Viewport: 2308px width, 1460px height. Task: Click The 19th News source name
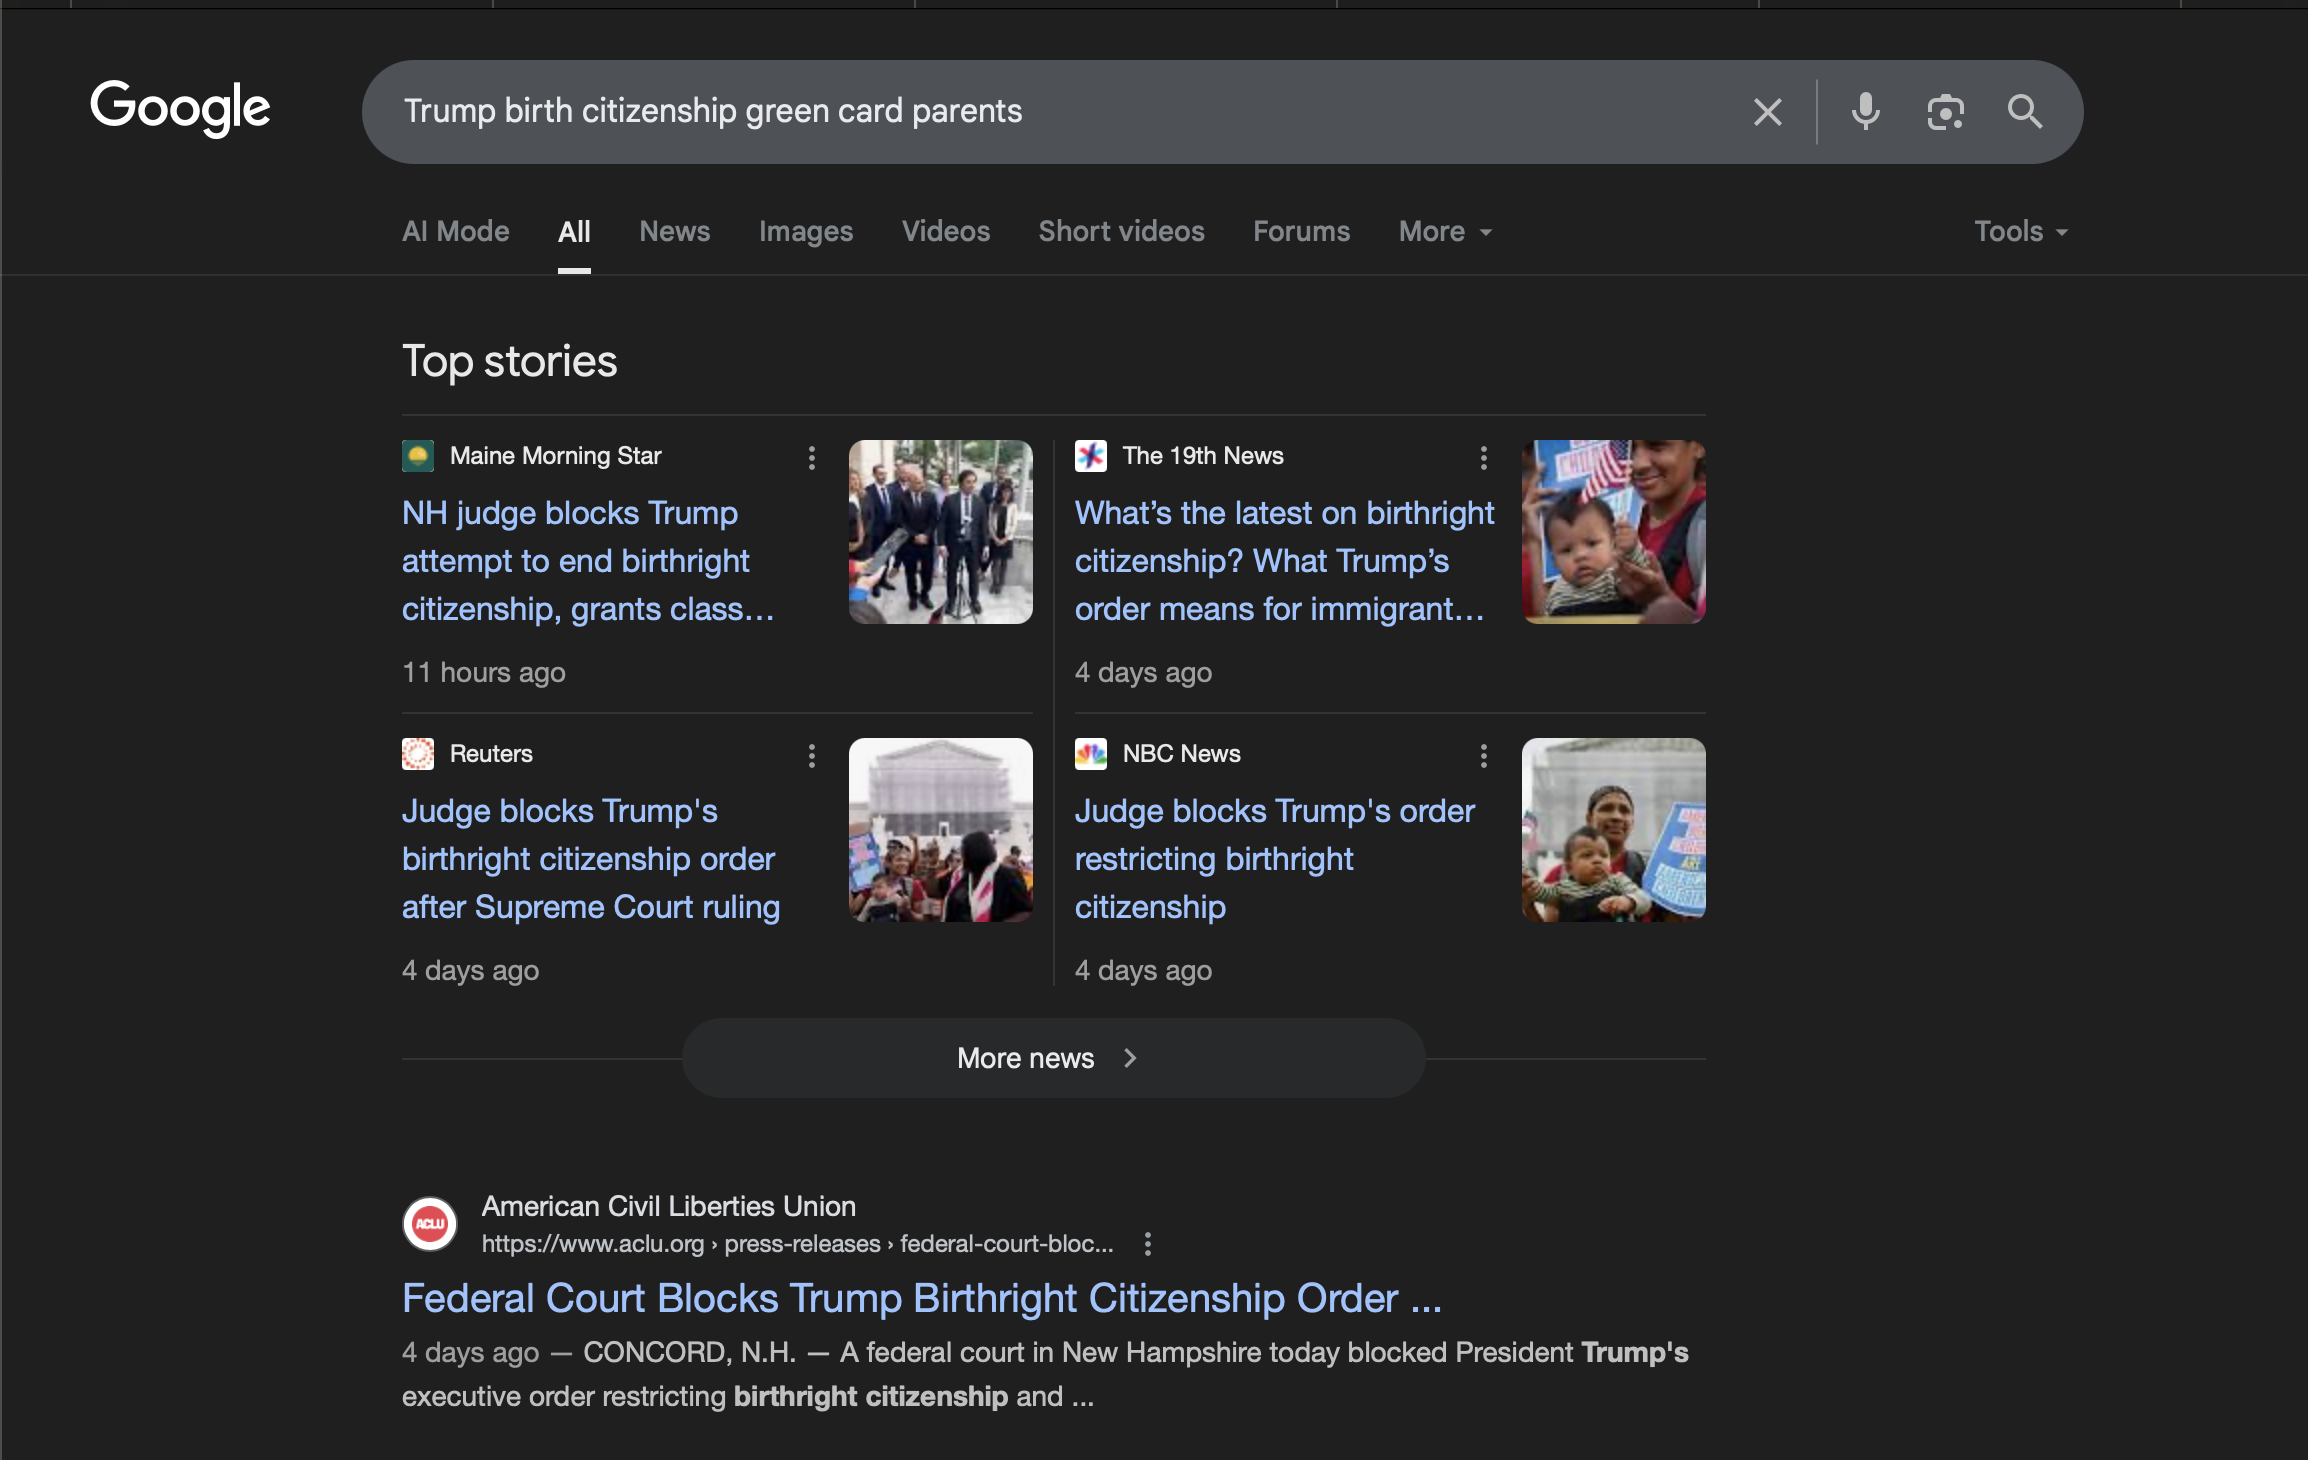(x=1203, y=456)
